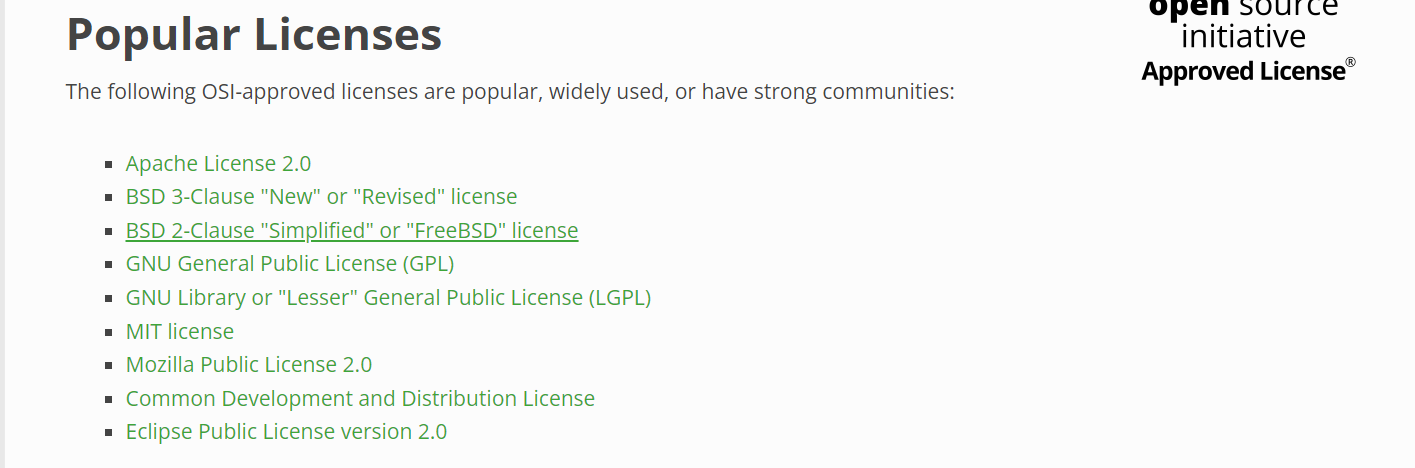Click the bullet next to LGPL entry
Screen dimensions: 1415x468
click(109, 299)
